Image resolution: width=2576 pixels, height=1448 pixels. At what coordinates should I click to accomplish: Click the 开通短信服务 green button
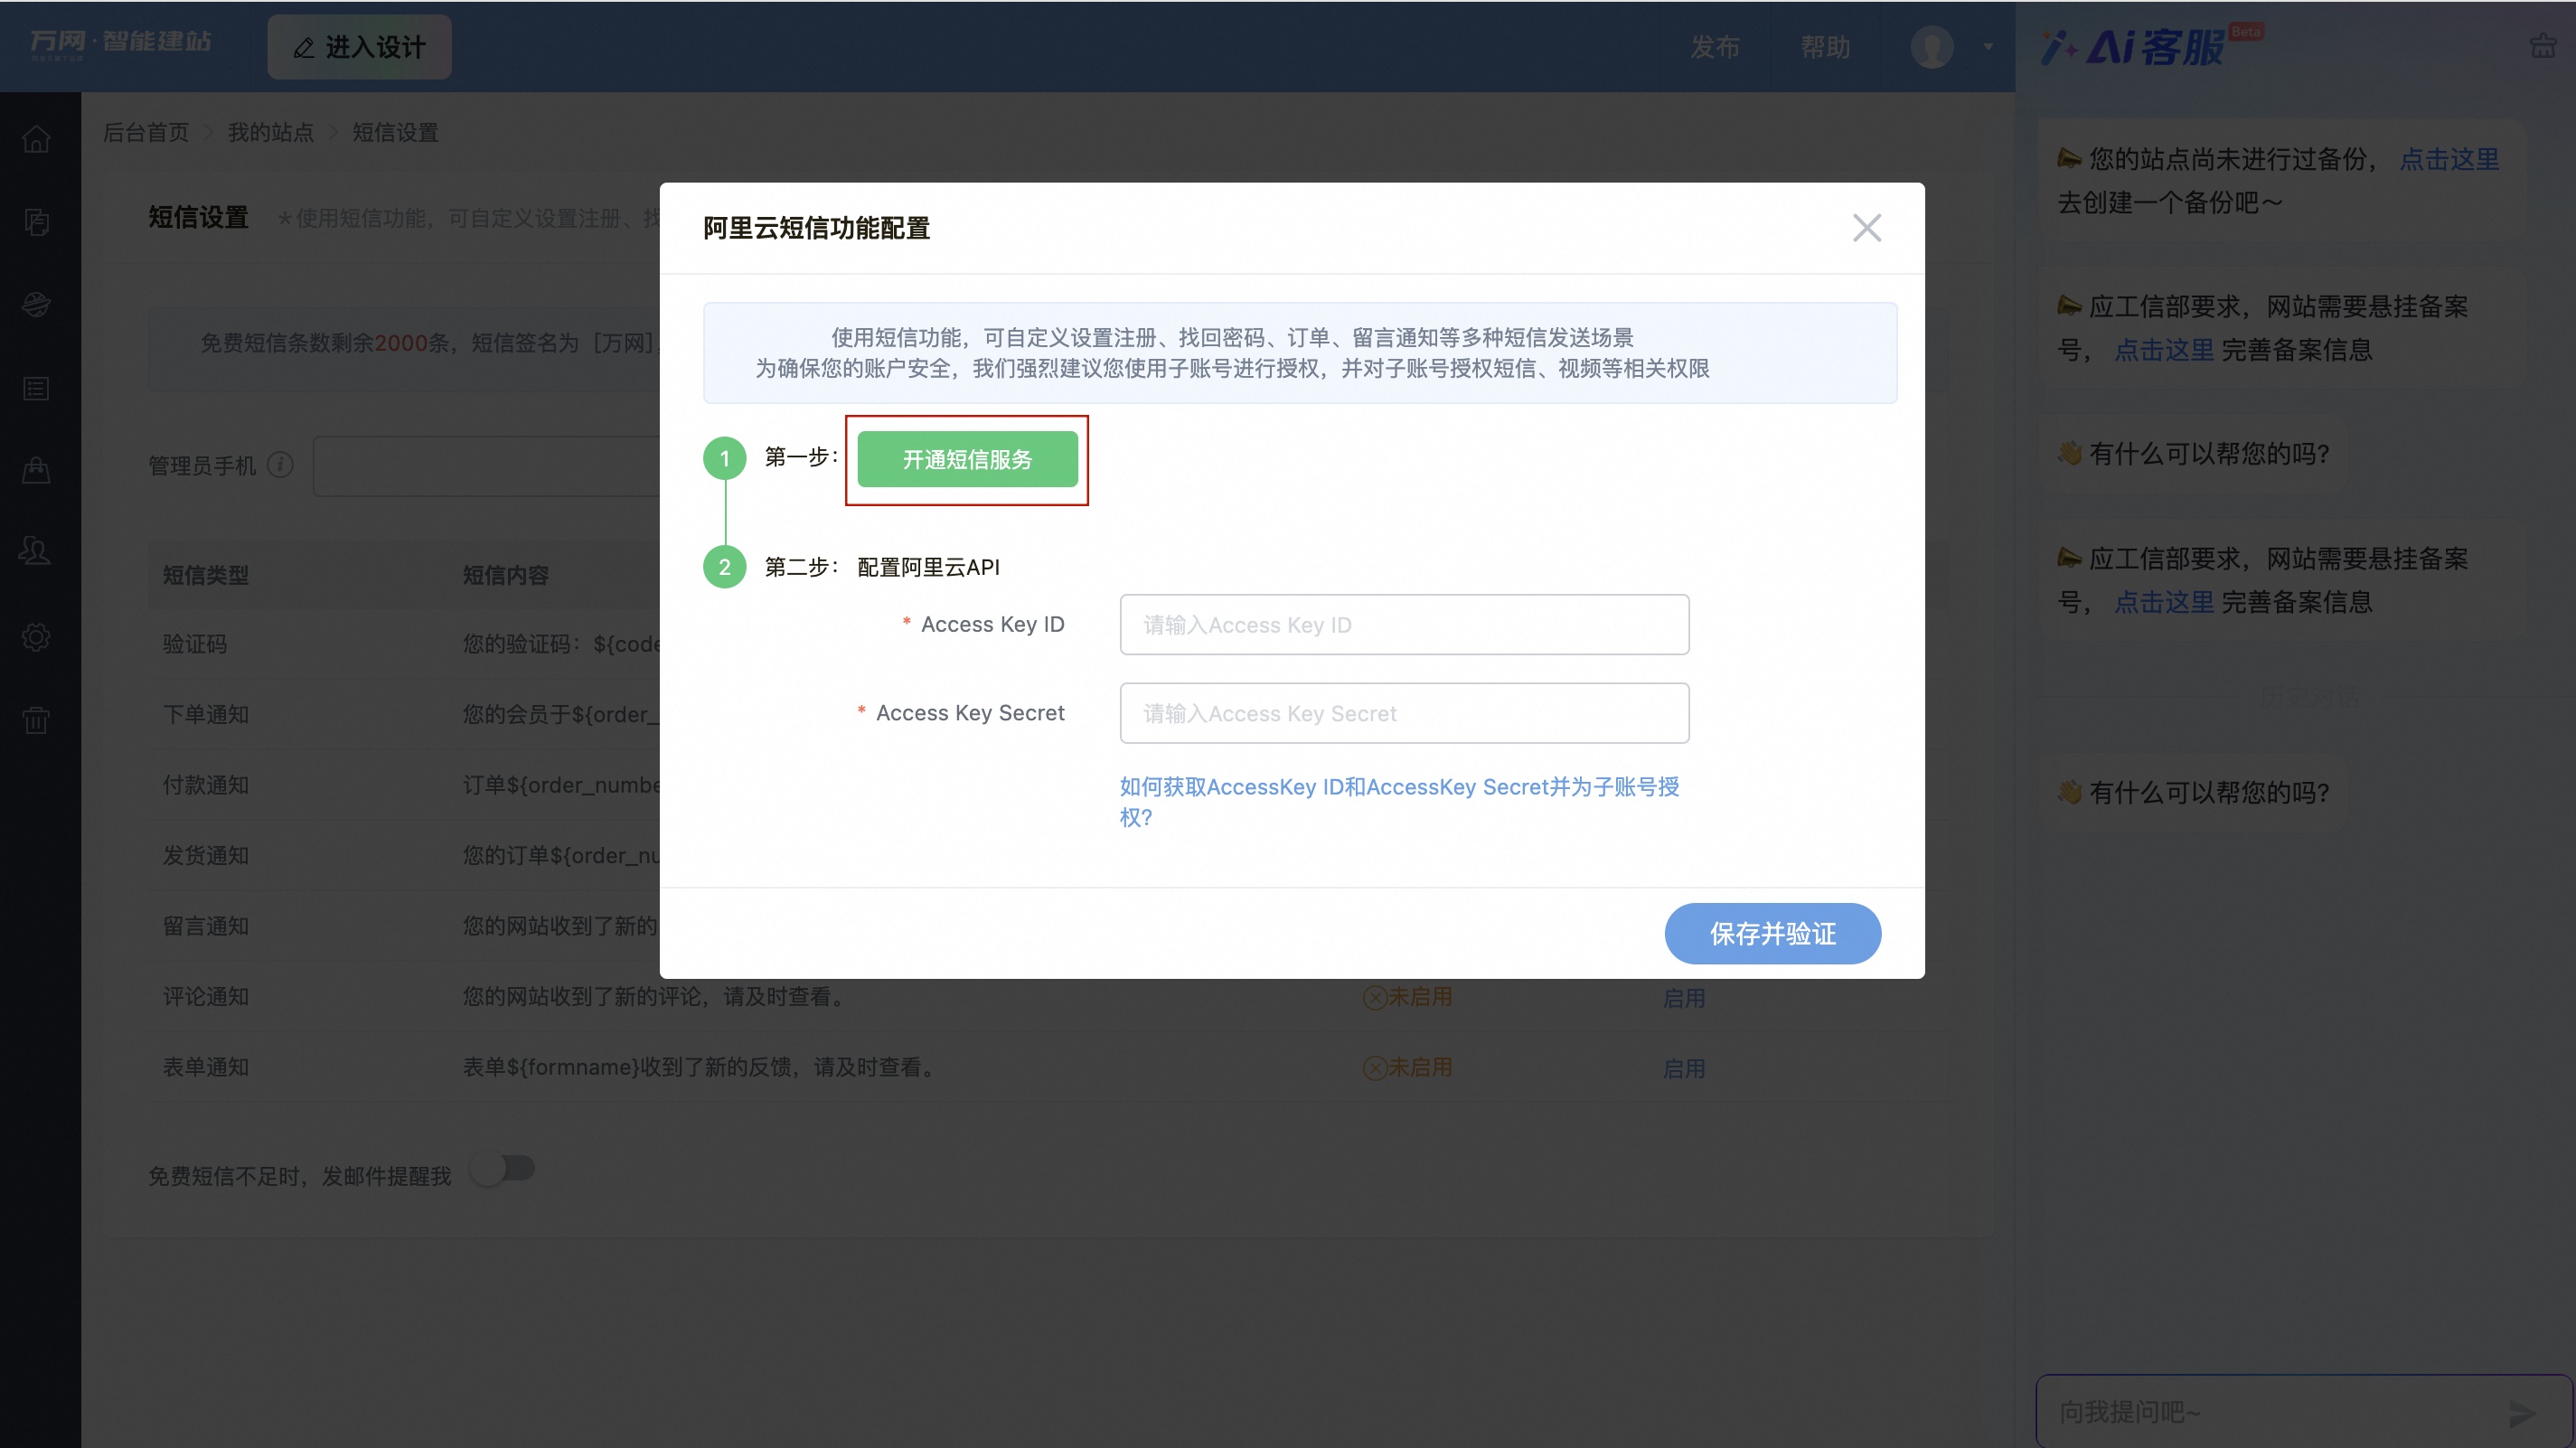coord(967,459)
